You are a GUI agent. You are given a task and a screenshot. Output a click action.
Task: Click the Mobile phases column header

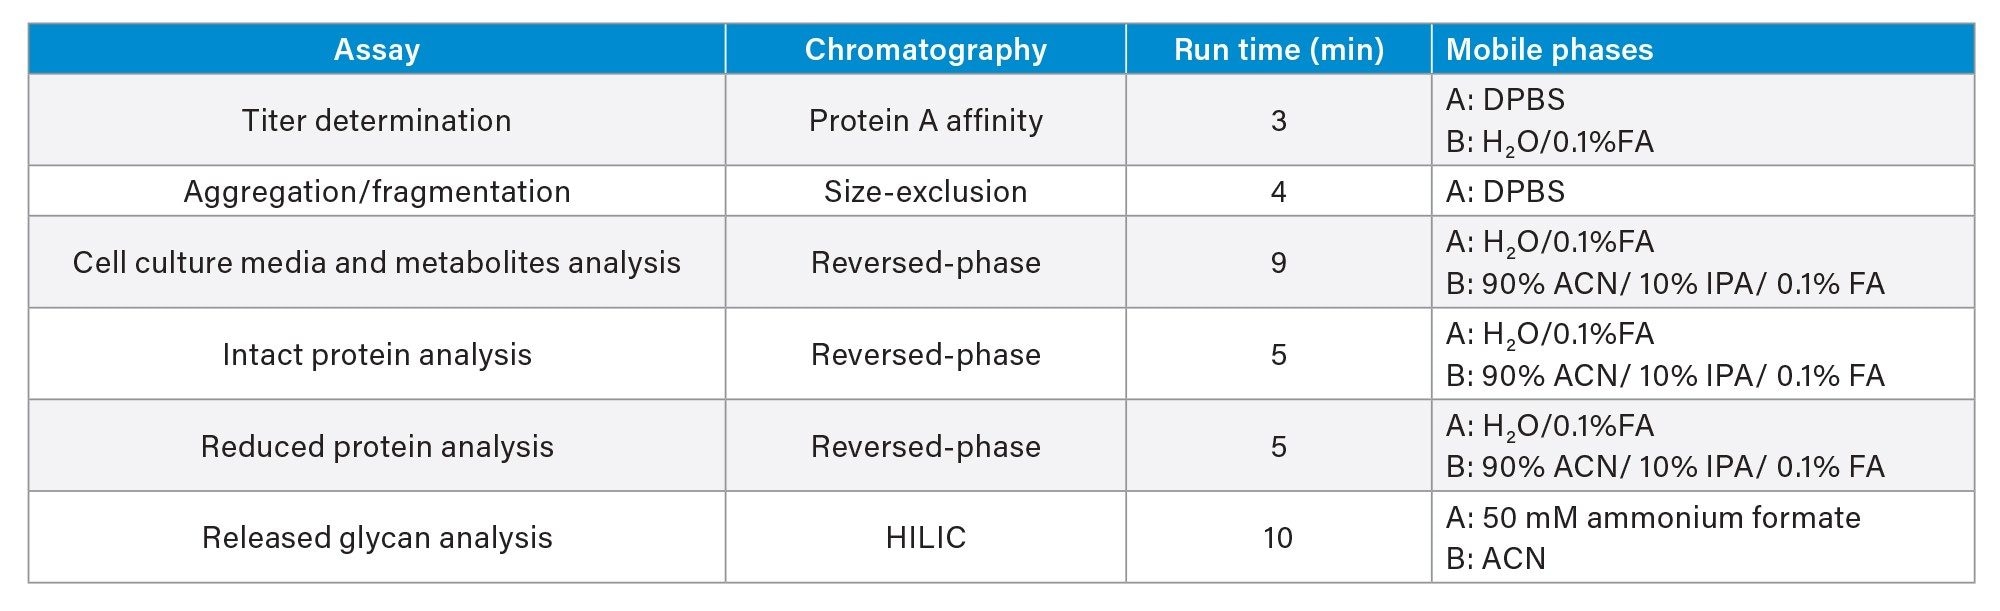[x=1549, y=50]
